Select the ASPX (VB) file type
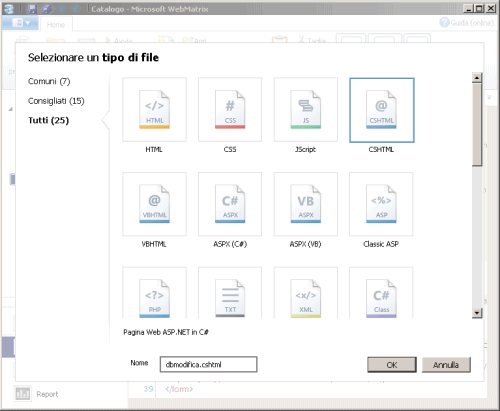This screenshot has height=411, width=500. coord(306,204)
